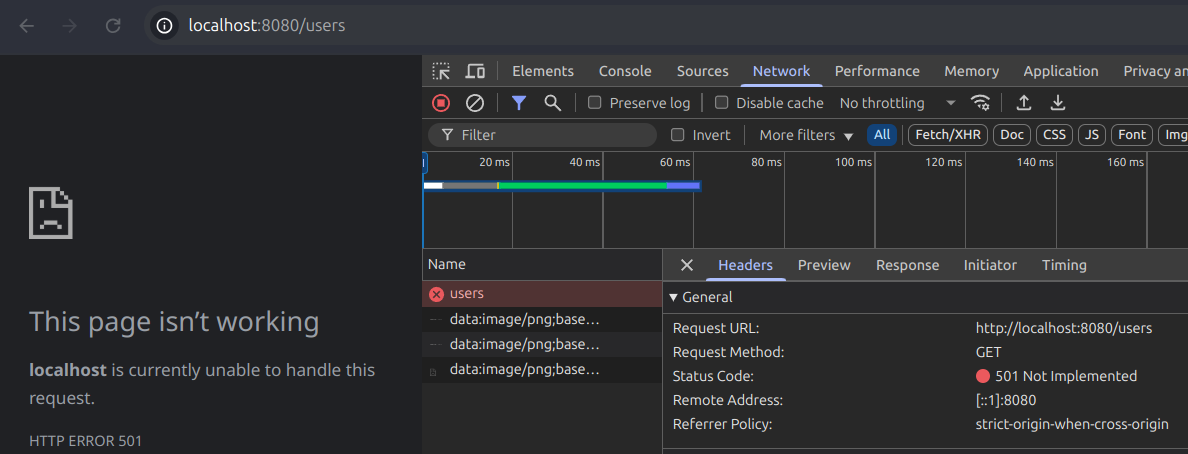
Task: Stop recording network log
Action: pyautogui.click(x=441, y=103)
